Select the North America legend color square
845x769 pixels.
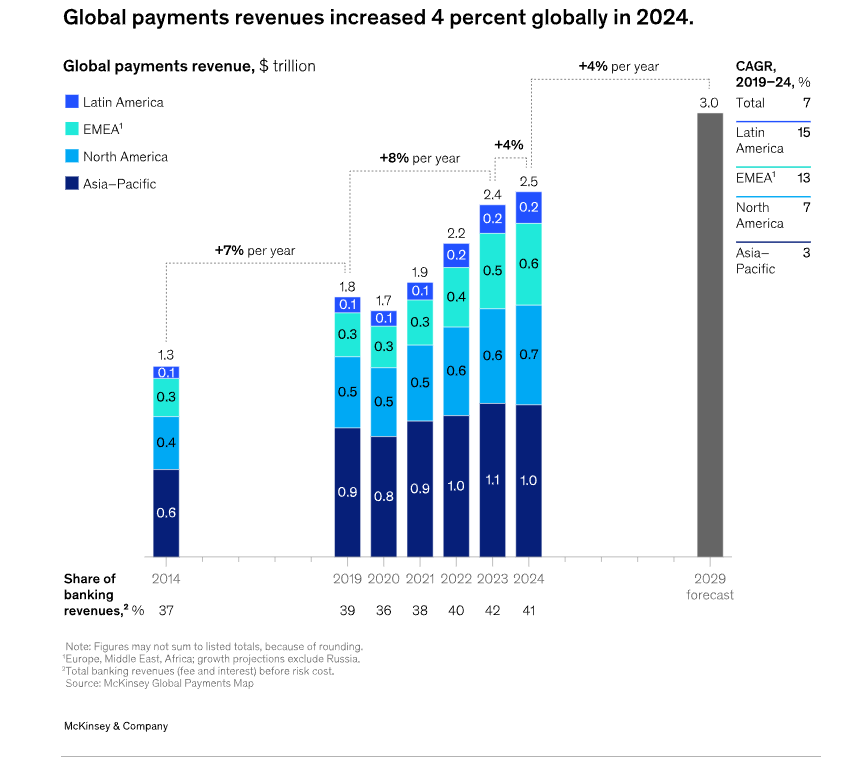coord(71,156)
